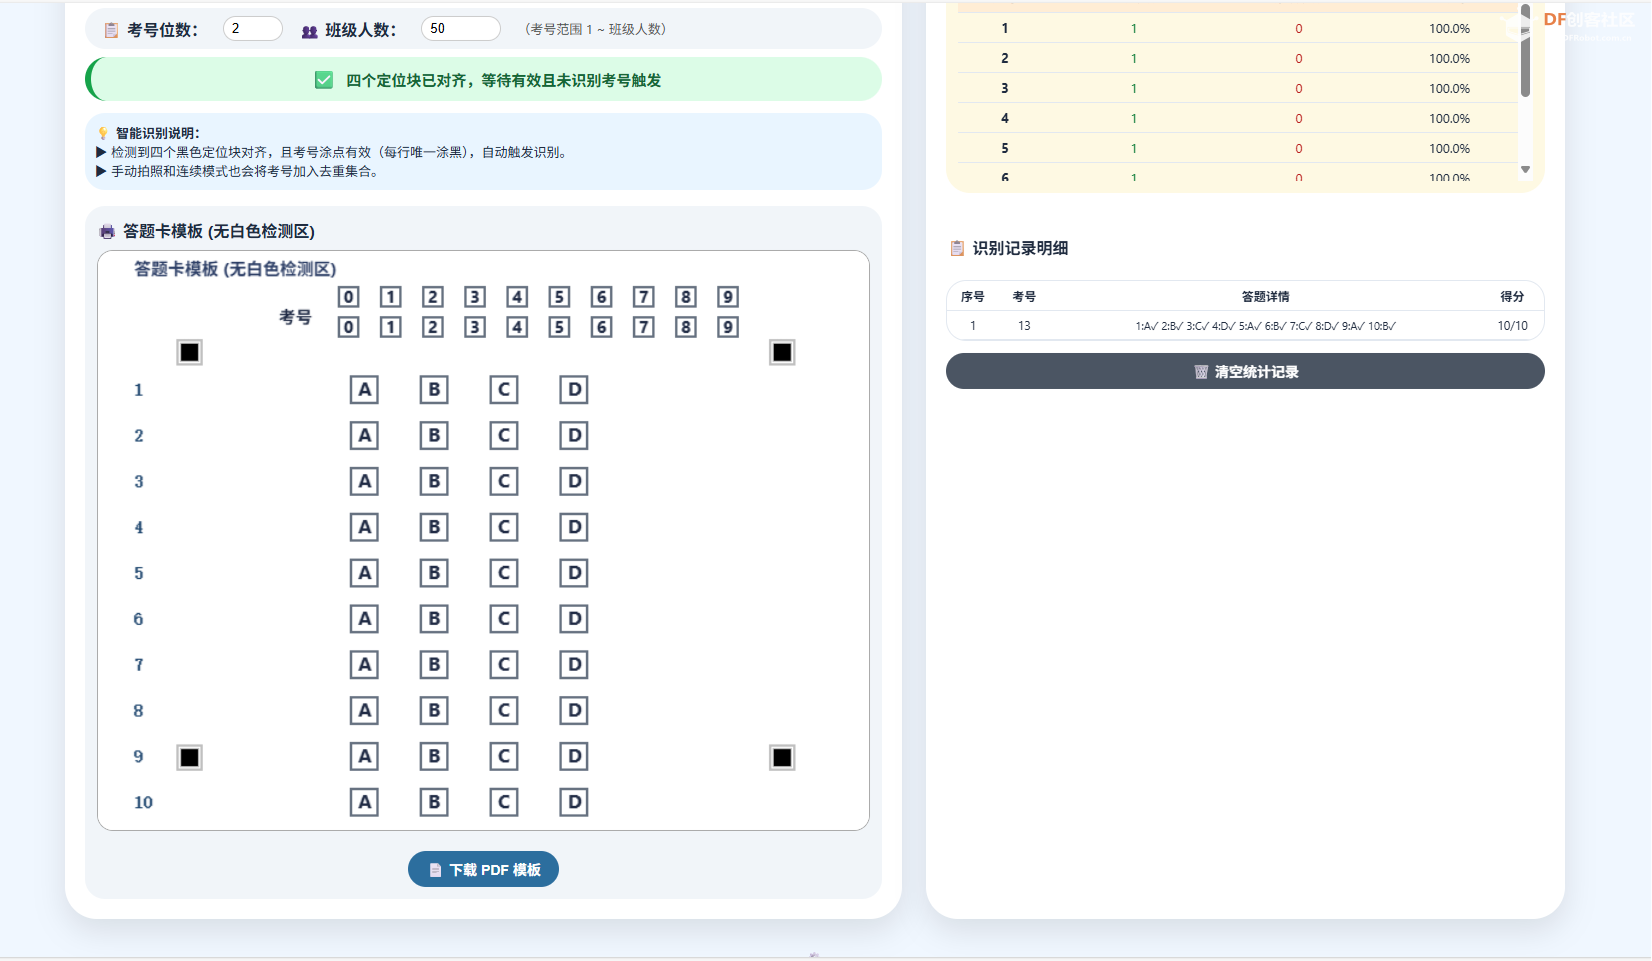The image size is (1652, 961).
Task: Click the 清空统计记录 button
Action: (1245, 371)
